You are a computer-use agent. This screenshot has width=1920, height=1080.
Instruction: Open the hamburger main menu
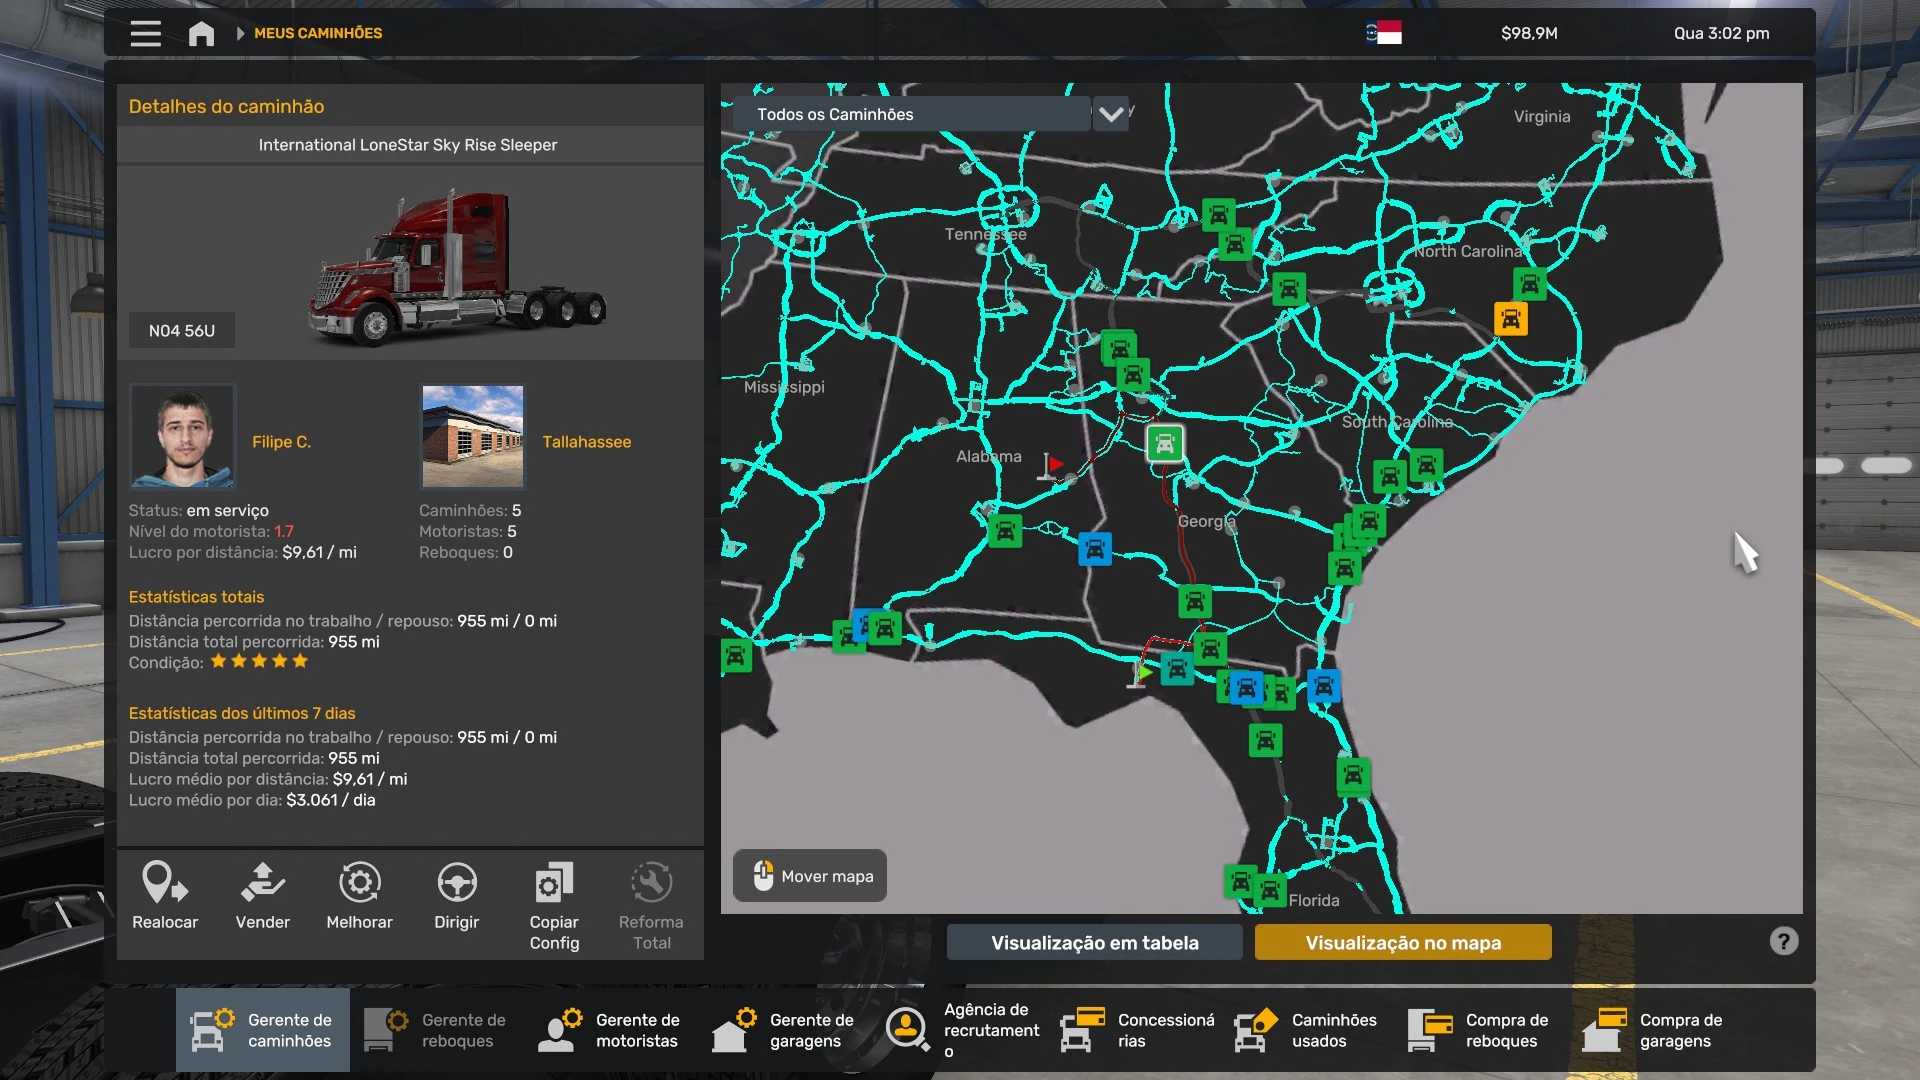coord(145,34)
